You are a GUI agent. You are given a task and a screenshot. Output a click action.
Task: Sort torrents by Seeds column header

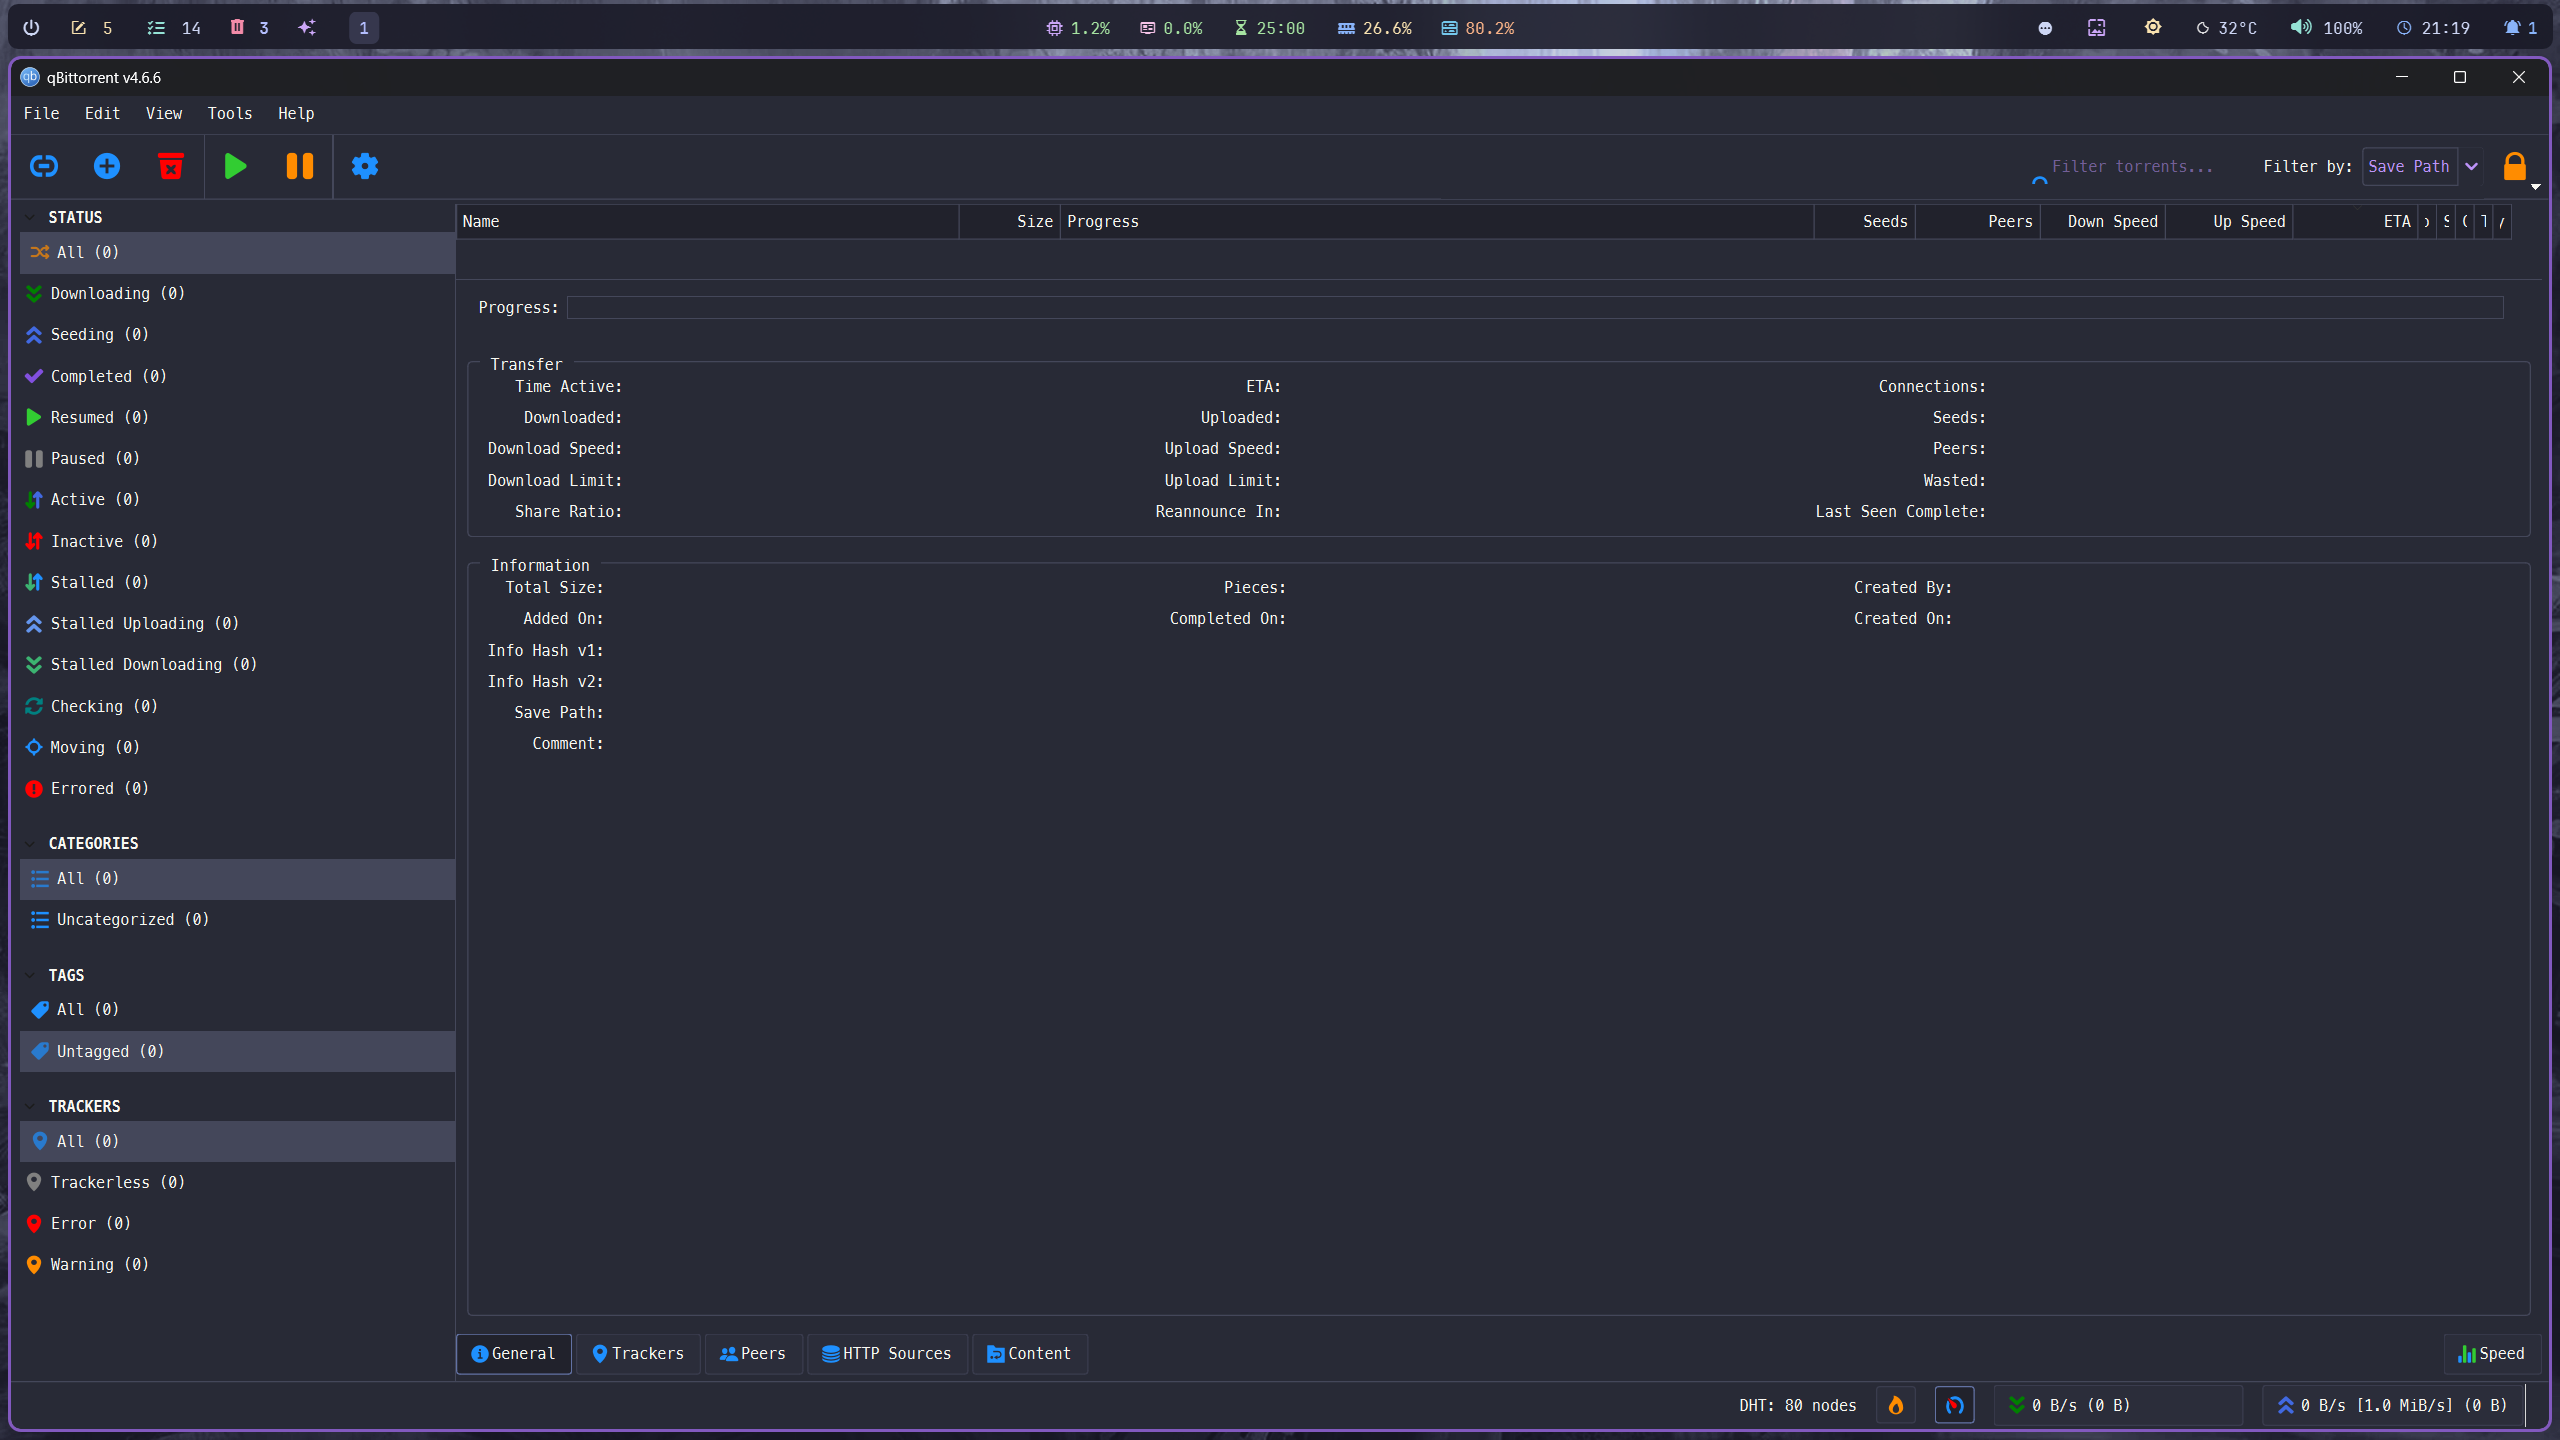1864,221
